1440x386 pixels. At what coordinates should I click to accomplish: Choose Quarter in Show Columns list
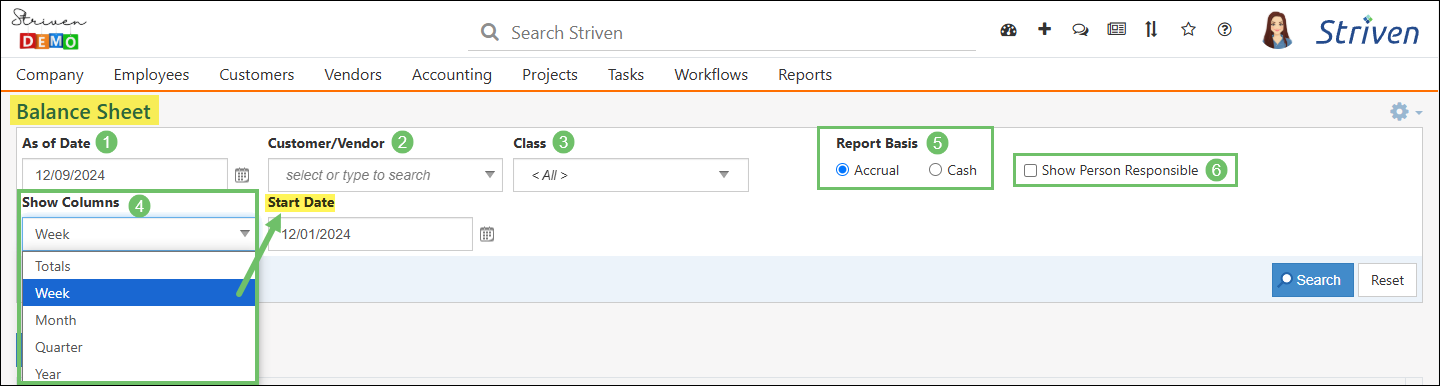[x=139, y=347]
